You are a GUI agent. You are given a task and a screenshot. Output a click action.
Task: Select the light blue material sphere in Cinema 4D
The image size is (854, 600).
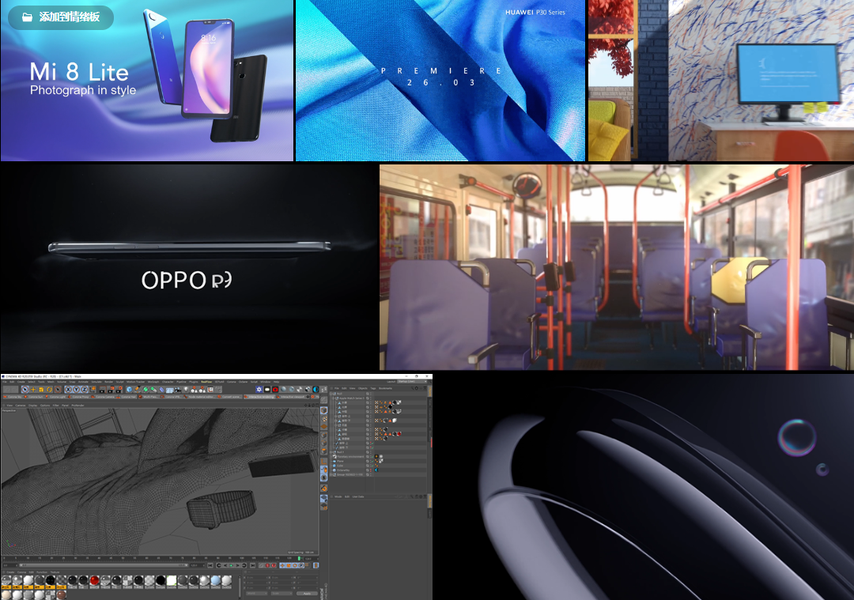pos(216,580)
